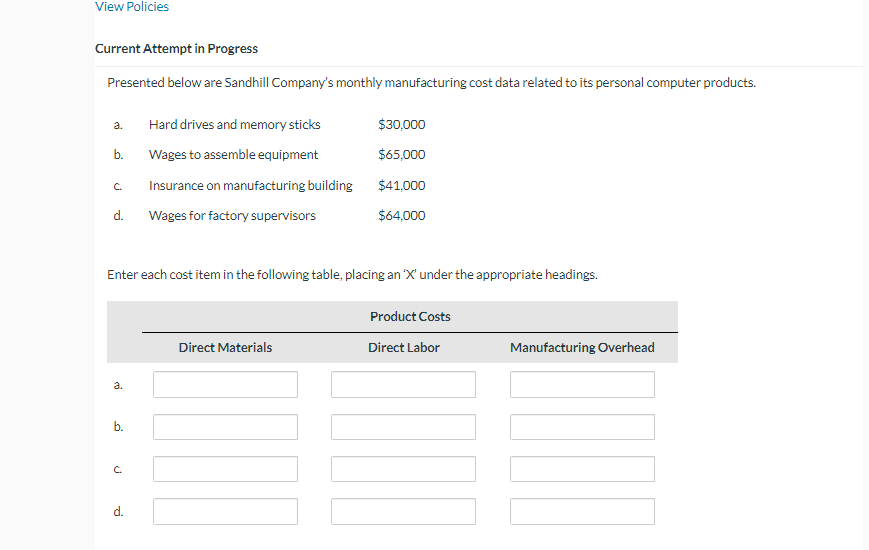This screenshot has width=869, height=550.
Task: Click Direct Materials field for row c
Action: 225,469
